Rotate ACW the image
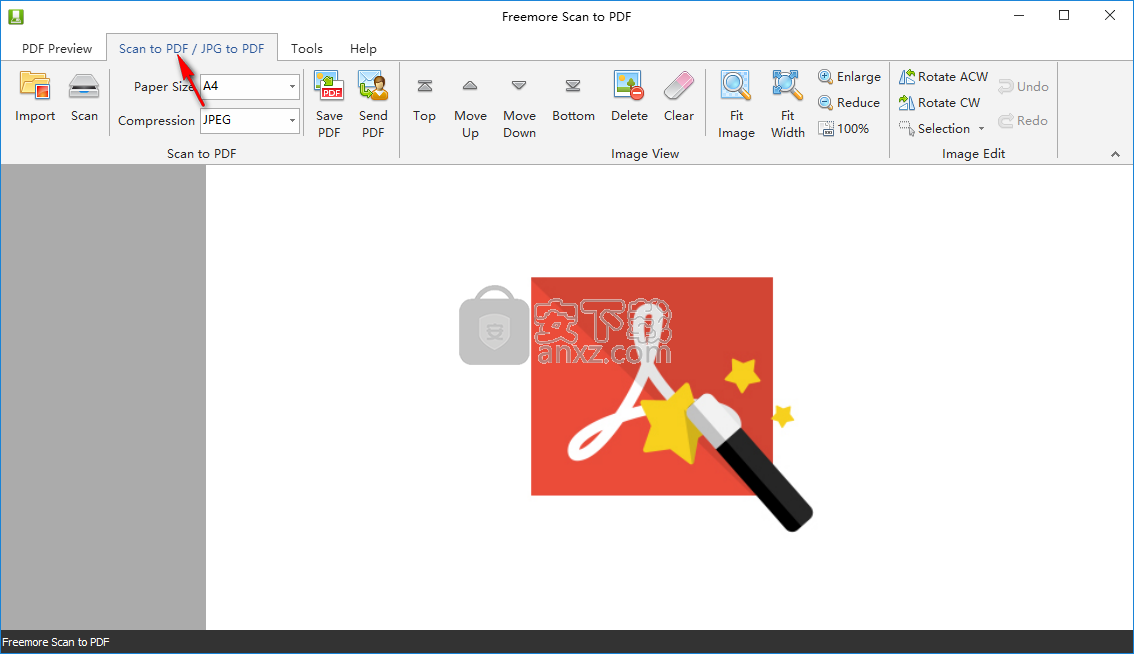Image resolution: width=1134 pixels, height=654 pixels. [x=944, y=77]
